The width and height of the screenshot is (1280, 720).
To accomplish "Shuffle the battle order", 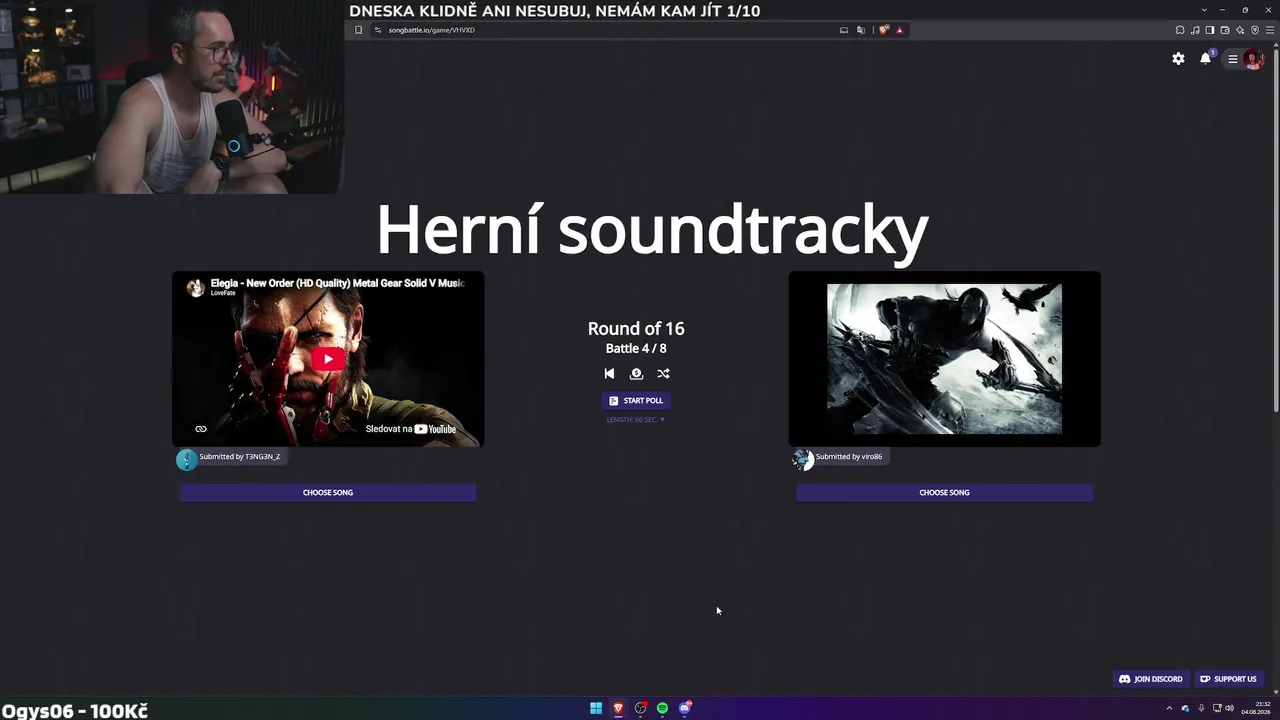I will coord(663,373).
